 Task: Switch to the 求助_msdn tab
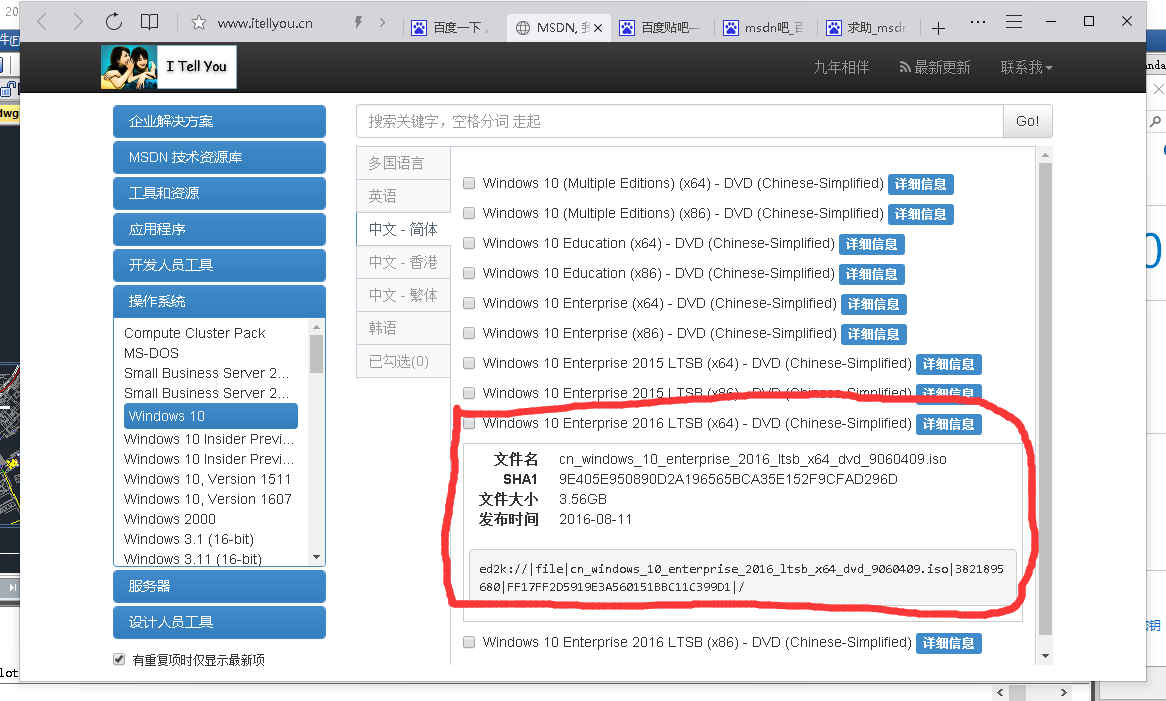[868, 28]
